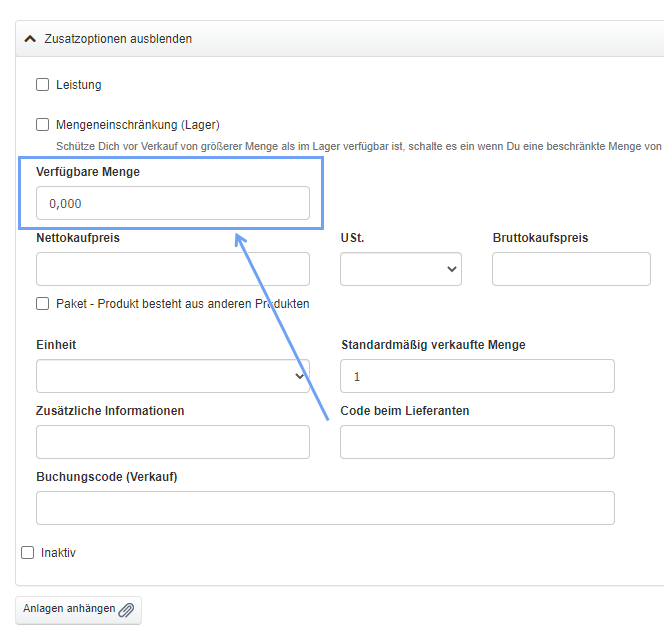Click the Code beim Lieferanten field

point(477,442)
